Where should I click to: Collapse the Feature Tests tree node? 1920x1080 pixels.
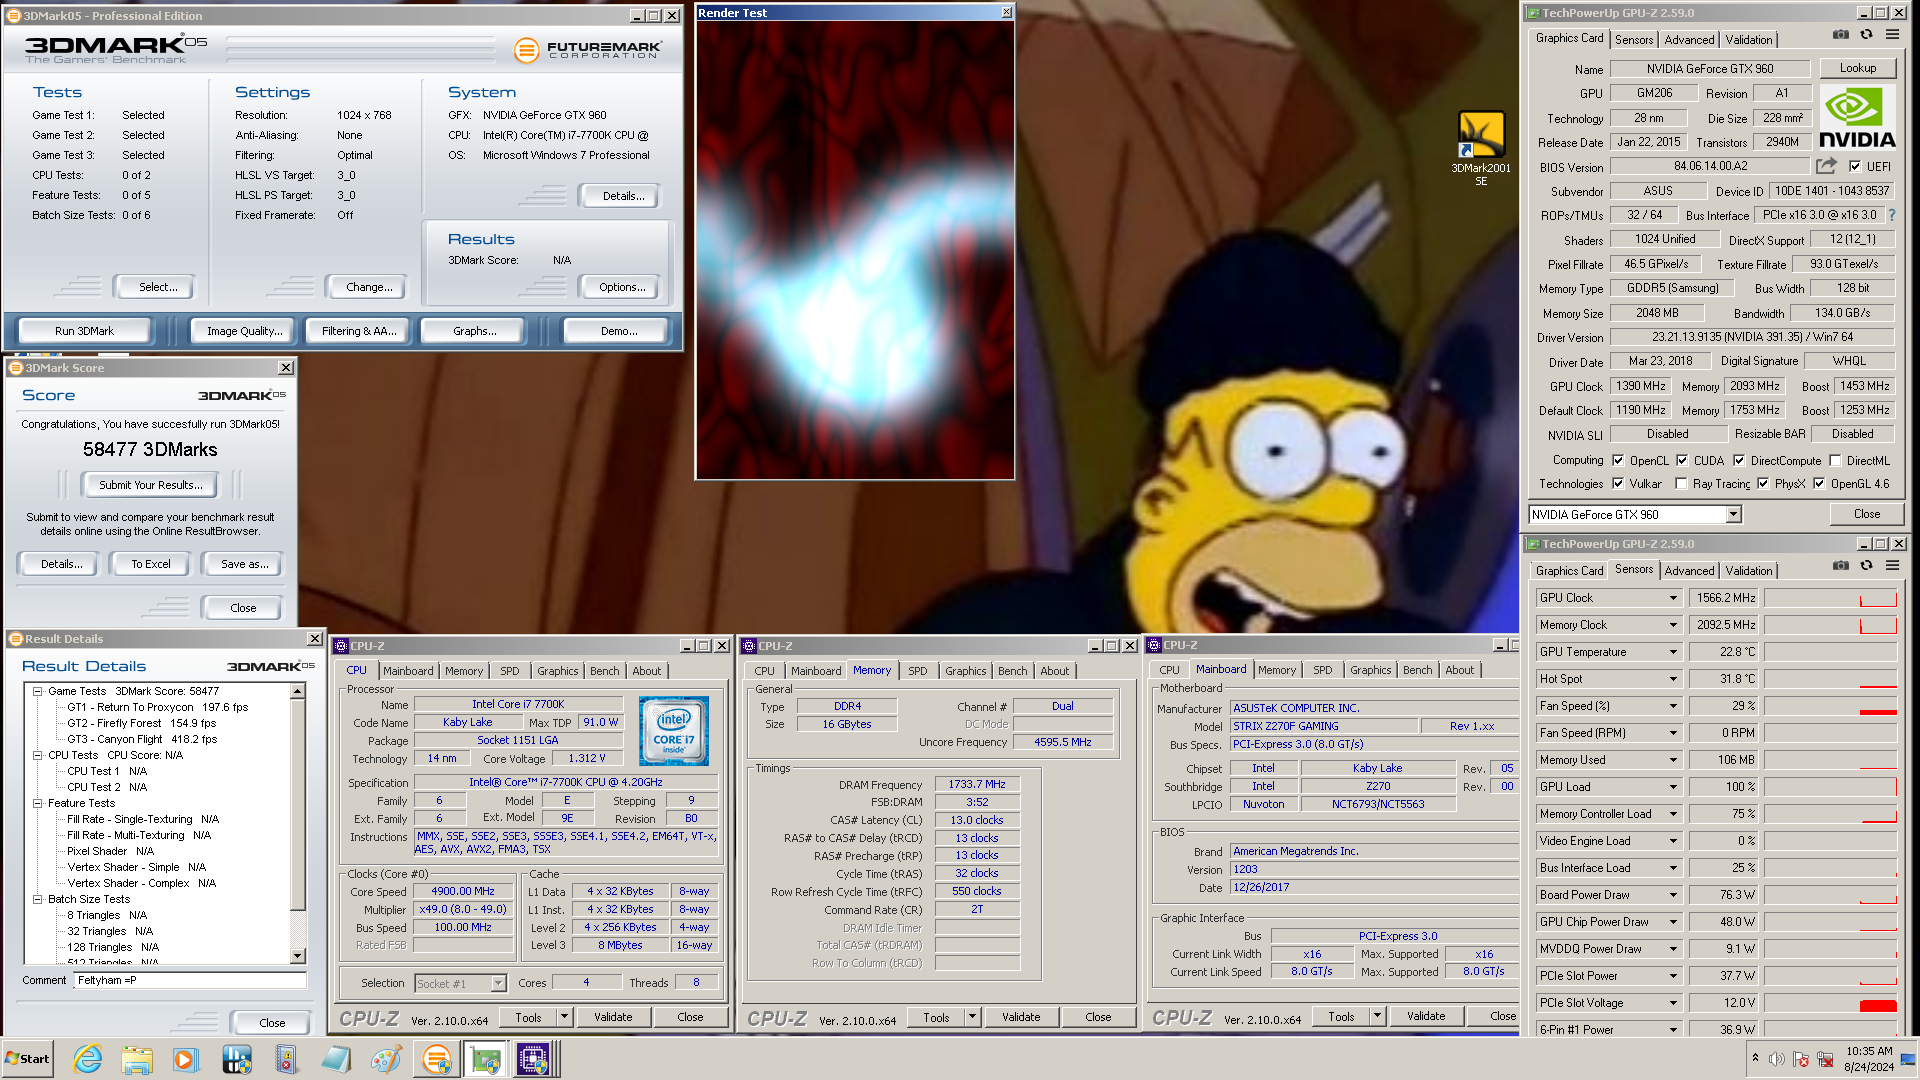37,803
